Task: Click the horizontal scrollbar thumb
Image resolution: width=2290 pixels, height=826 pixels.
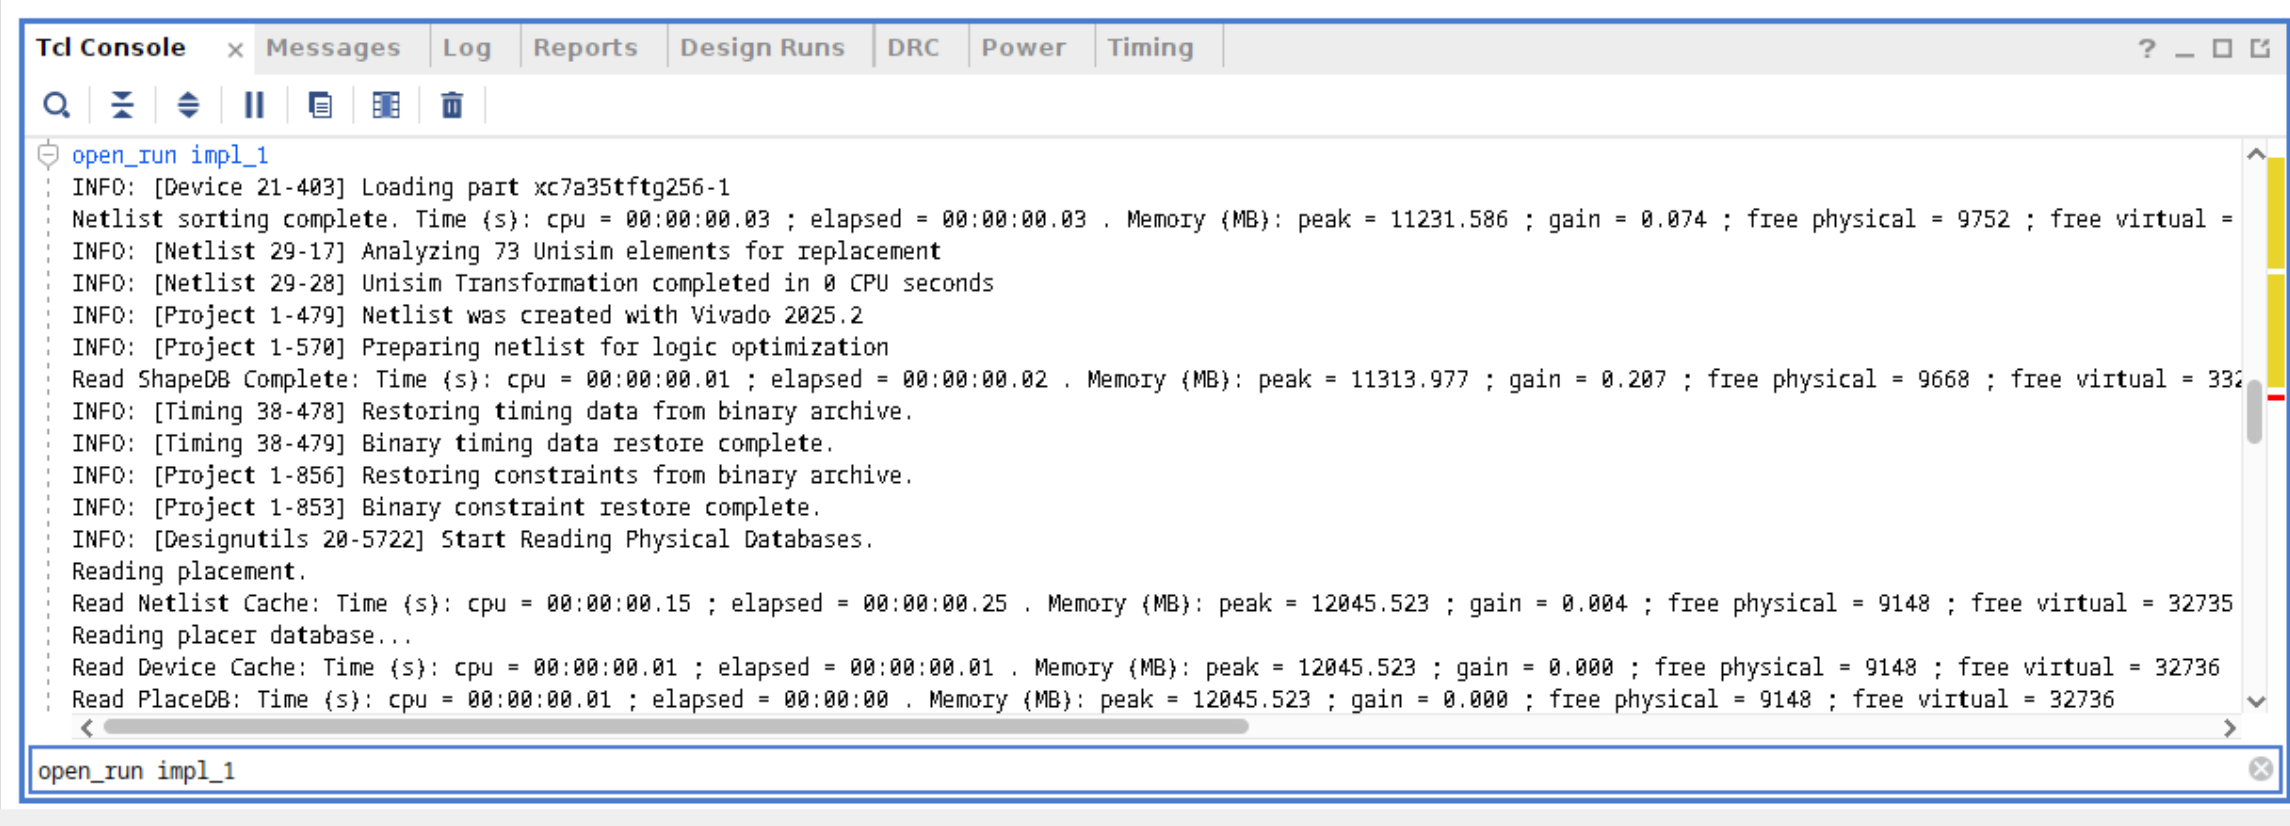Action: pos(675,727)
